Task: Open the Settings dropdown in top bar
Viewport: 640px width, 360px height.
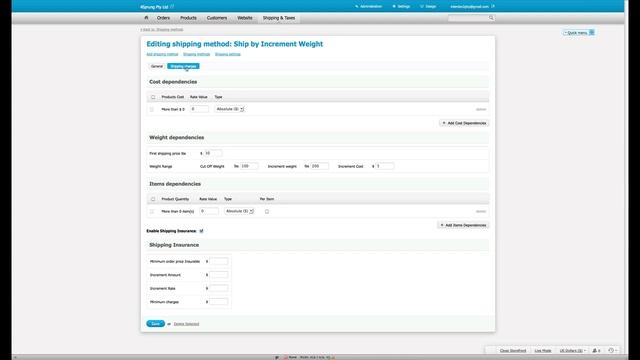Action: [x=401, y=7]
